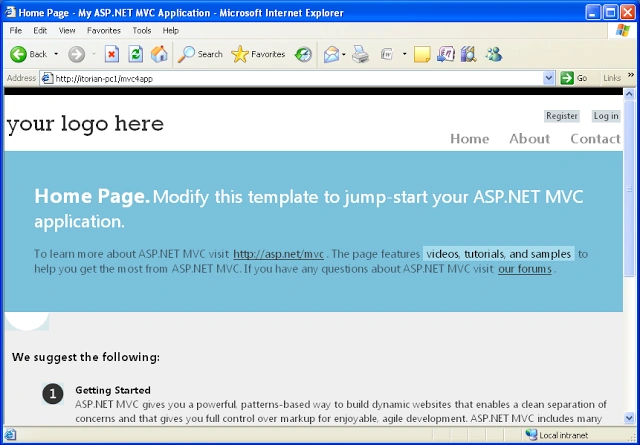Navigate to the Home nav link

(x=470, y=139)
